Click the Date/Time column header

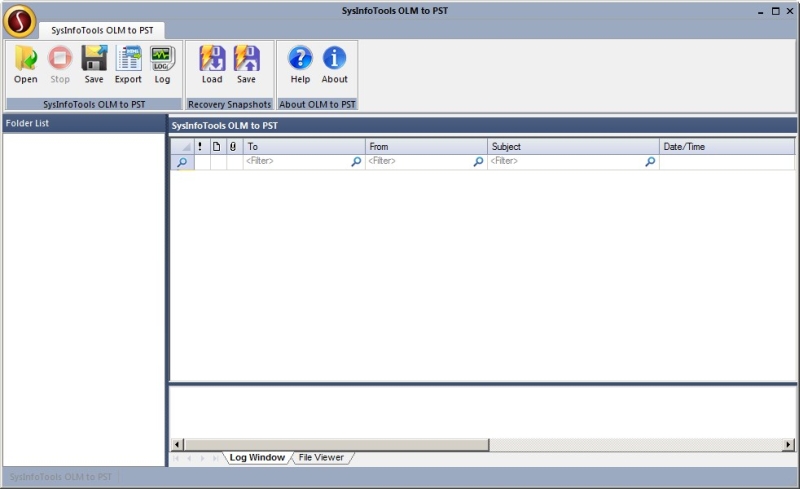tap(727, 146)
